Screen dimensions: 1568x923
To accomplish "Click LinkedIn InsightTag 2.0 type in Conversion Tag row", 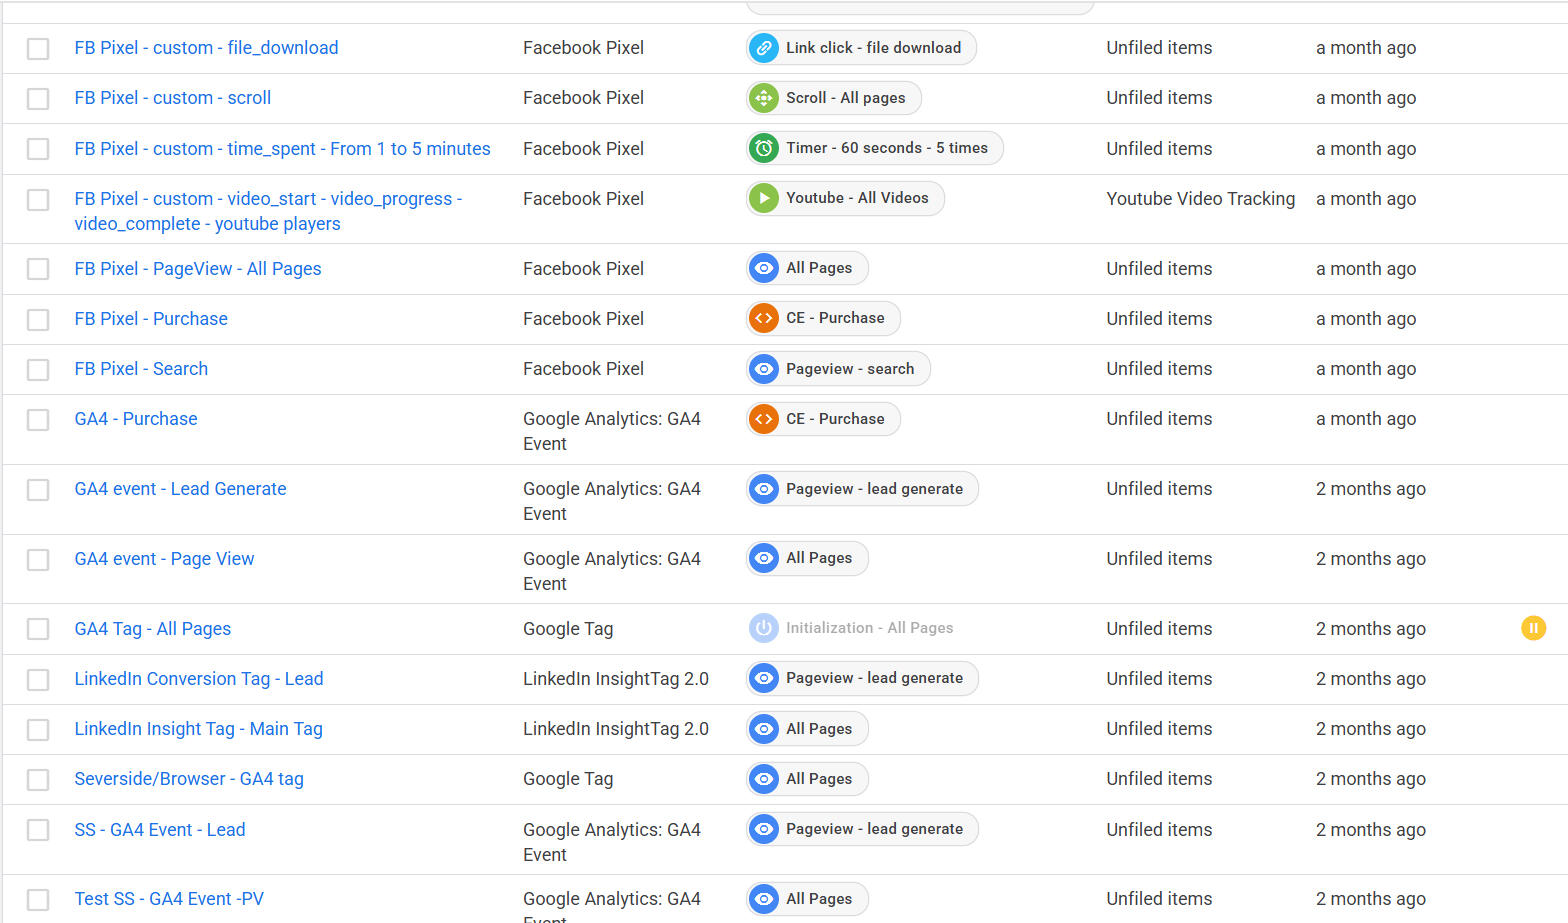I will (x=616, y=679).
